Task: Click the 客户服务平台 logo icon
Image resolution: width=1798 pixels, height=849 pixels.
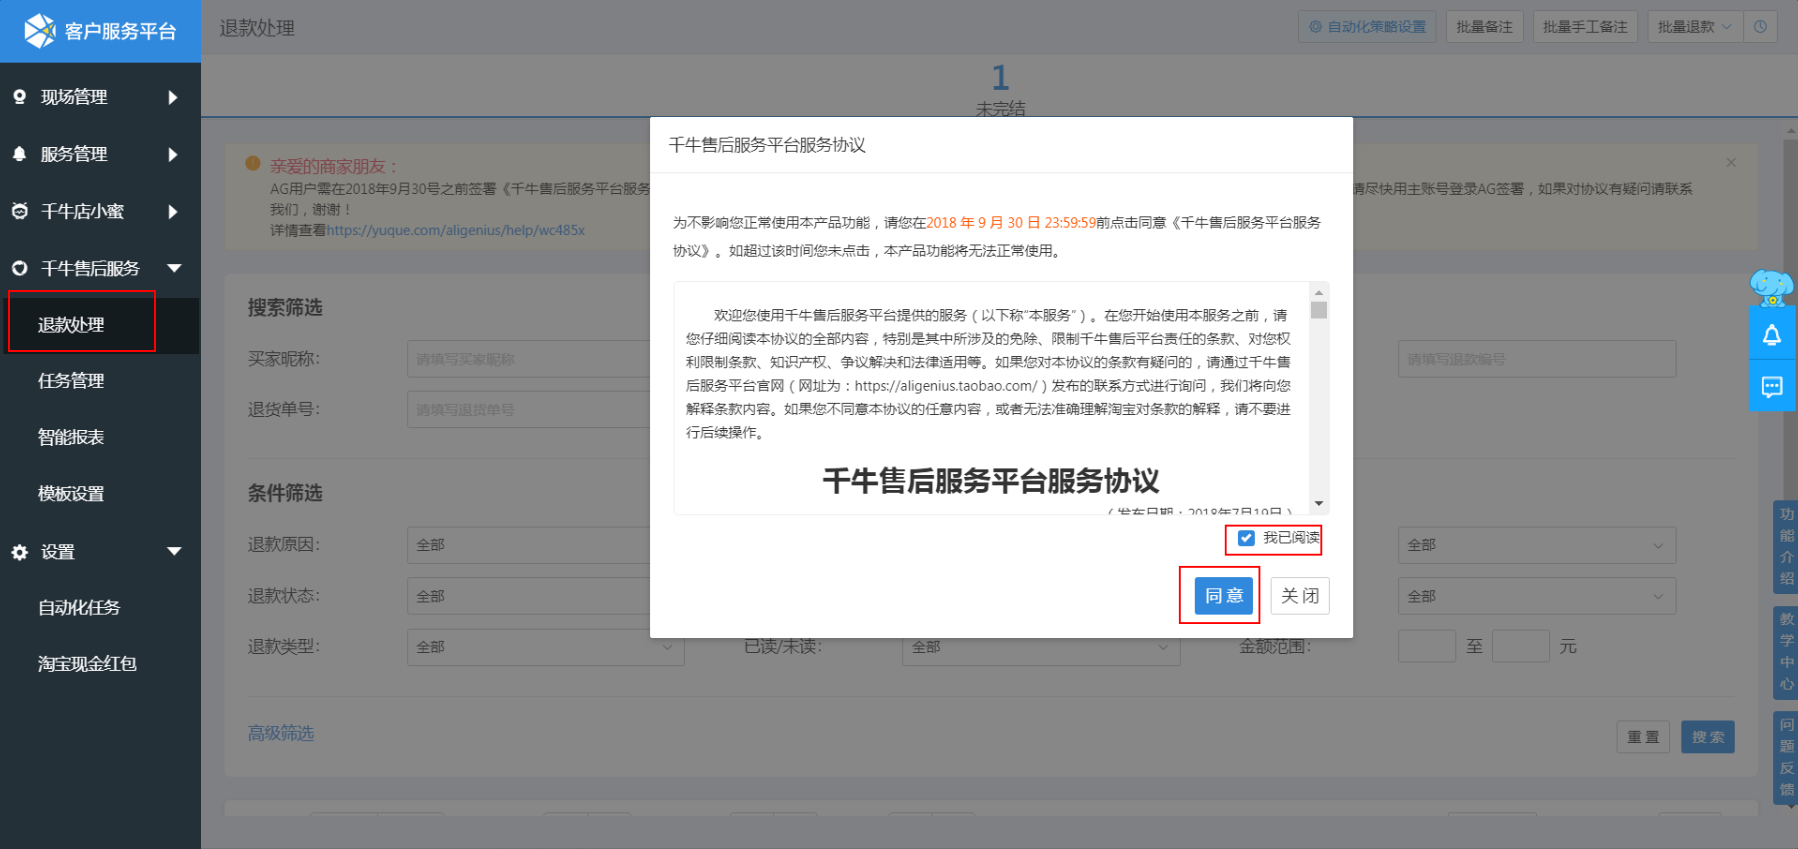Action: click(x=40, y=31)
